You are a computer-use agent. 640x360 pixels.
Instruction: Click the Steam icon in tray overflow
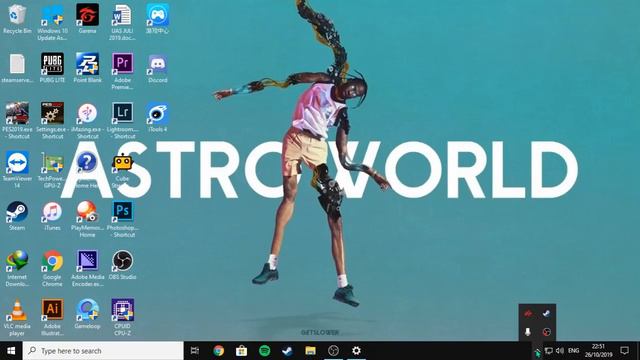546,313
